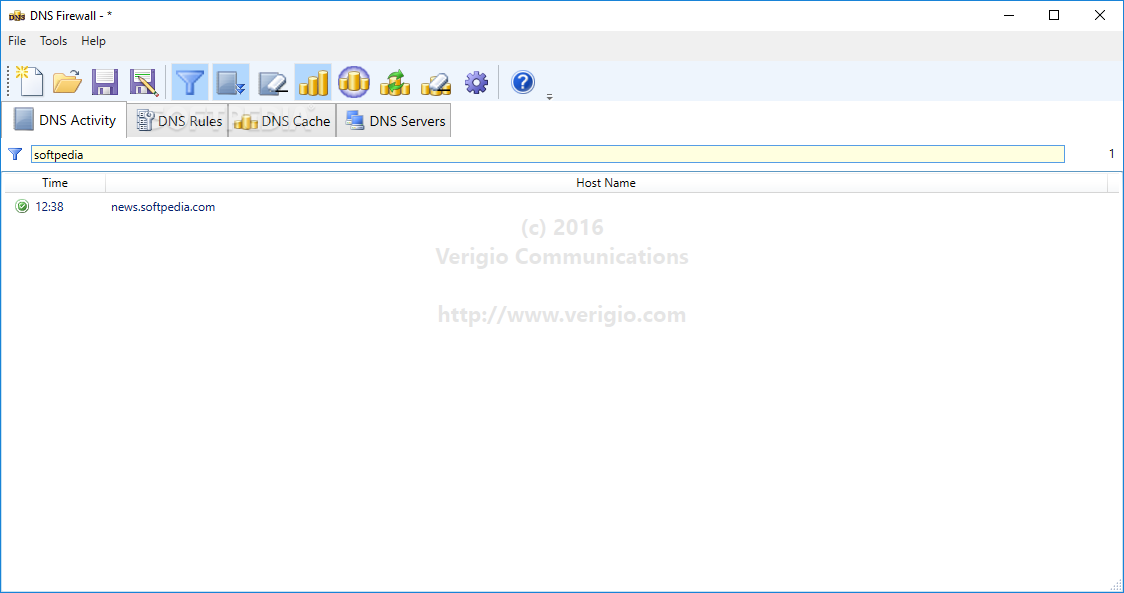Switch to the DNS Activity tab
The image size is (1124, 593).
point(65,120)
